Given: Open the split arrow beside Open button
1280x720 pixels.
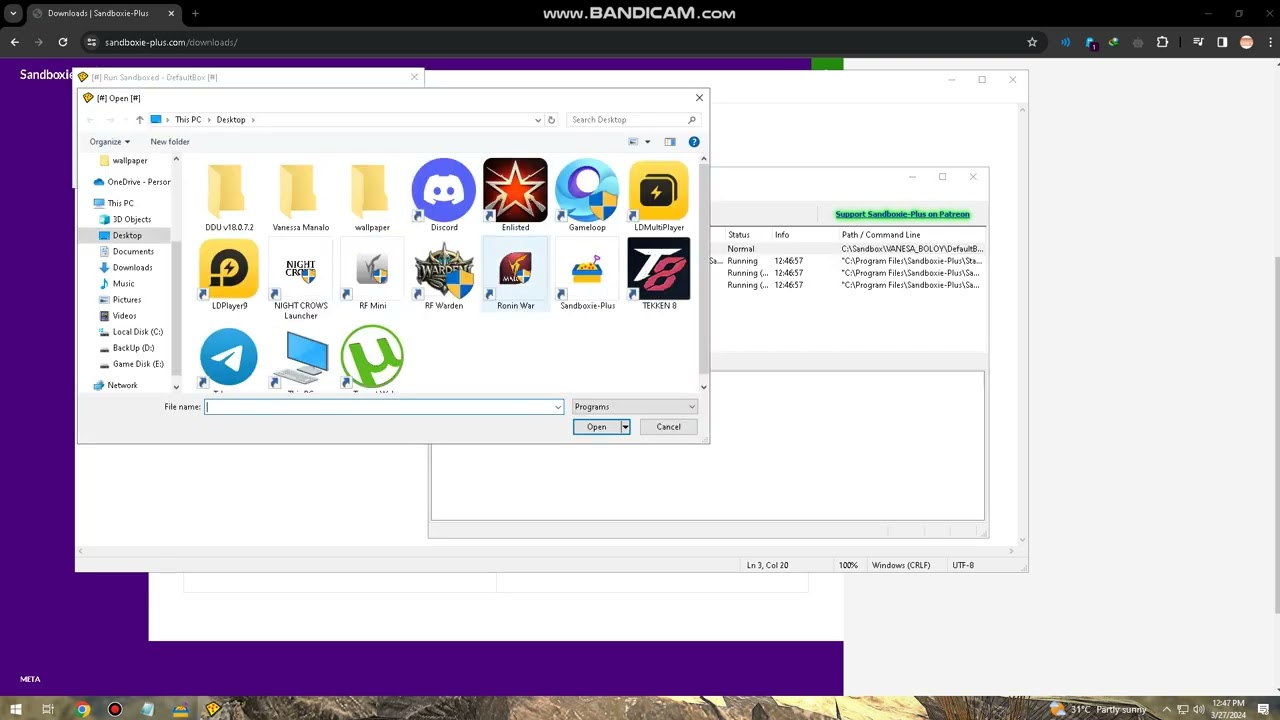Looking at the screenshot, I should point(625,427).
